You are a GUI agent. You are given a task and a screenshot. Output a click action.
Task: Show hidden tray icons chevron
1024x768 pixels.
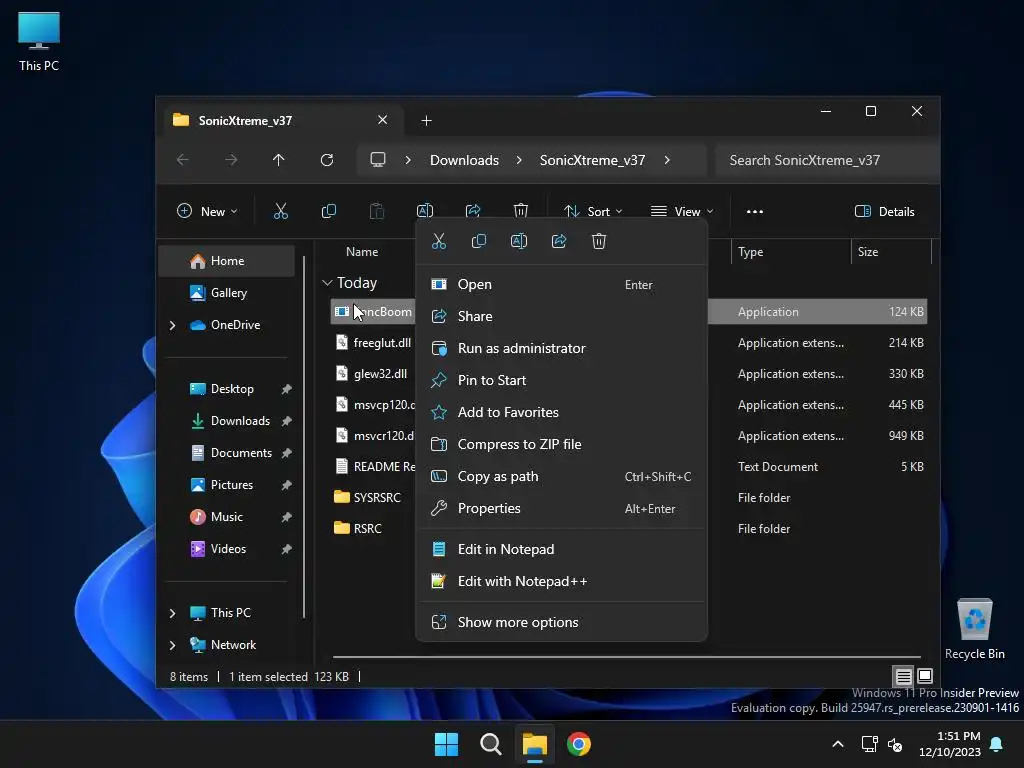coord(838,744)
